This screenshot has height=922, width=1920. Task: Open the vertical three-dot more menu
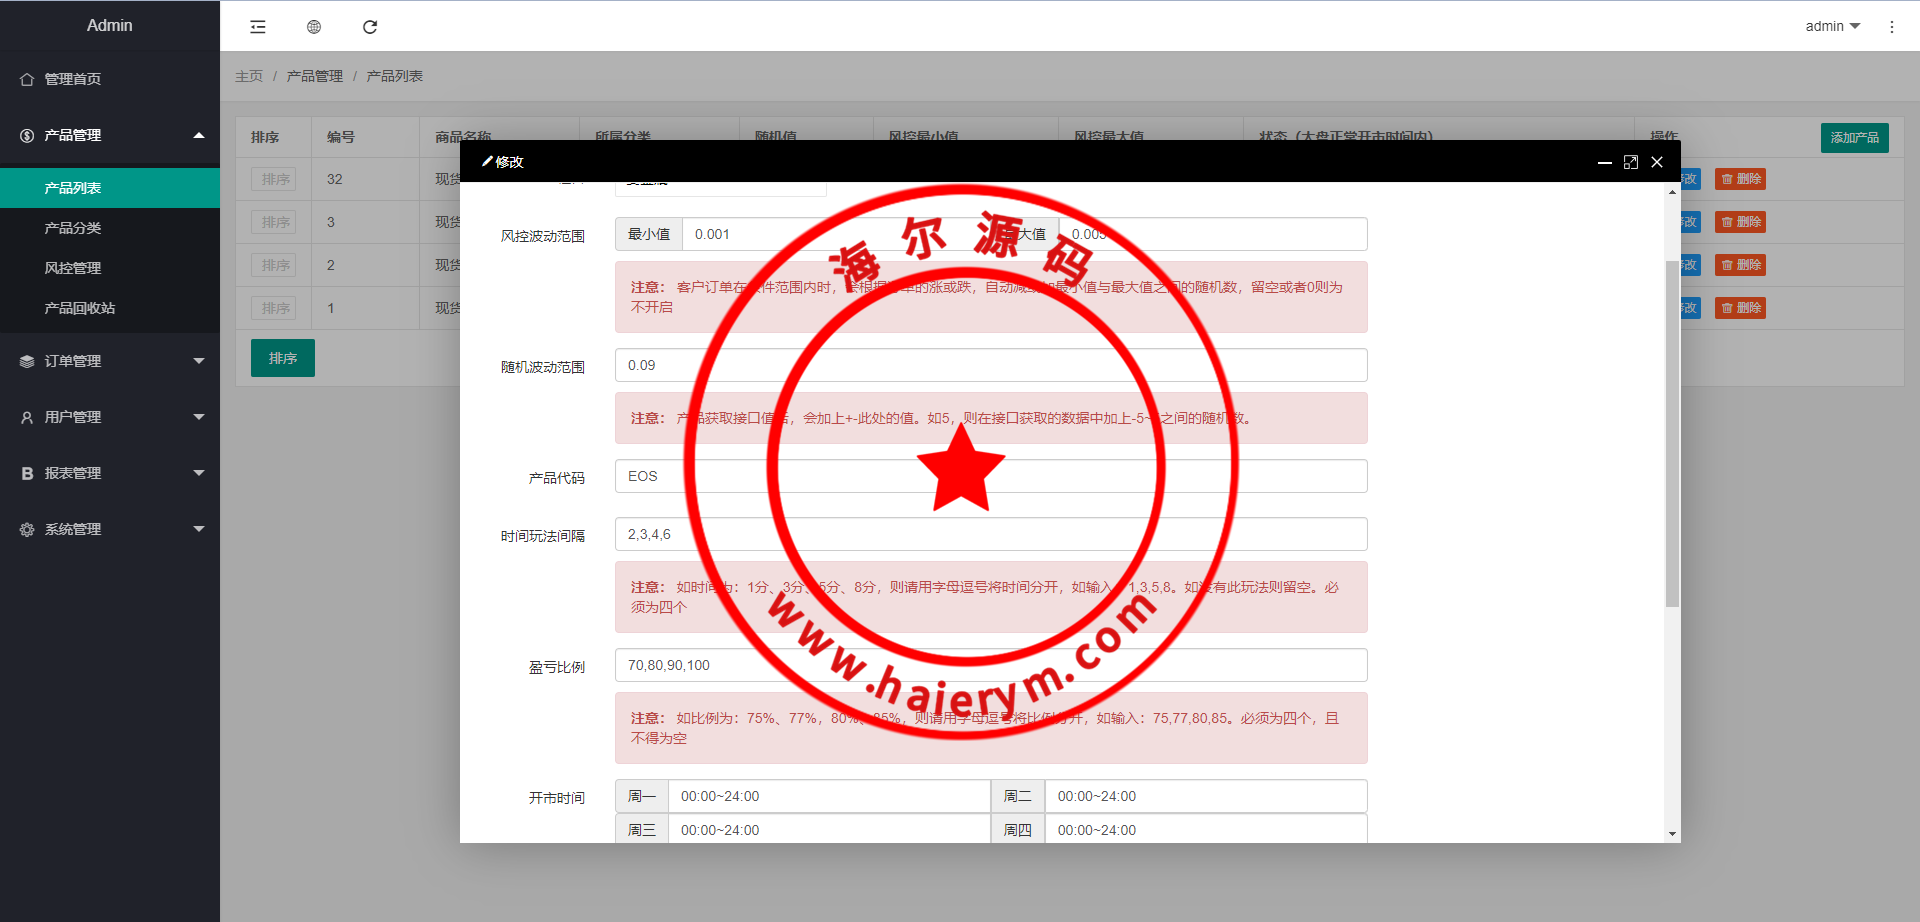[x=1891, y=27]
